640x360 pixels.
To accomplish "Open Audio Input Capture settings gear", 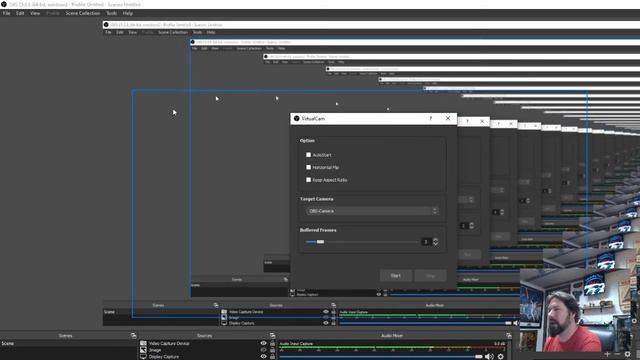I will coord(501,357).
